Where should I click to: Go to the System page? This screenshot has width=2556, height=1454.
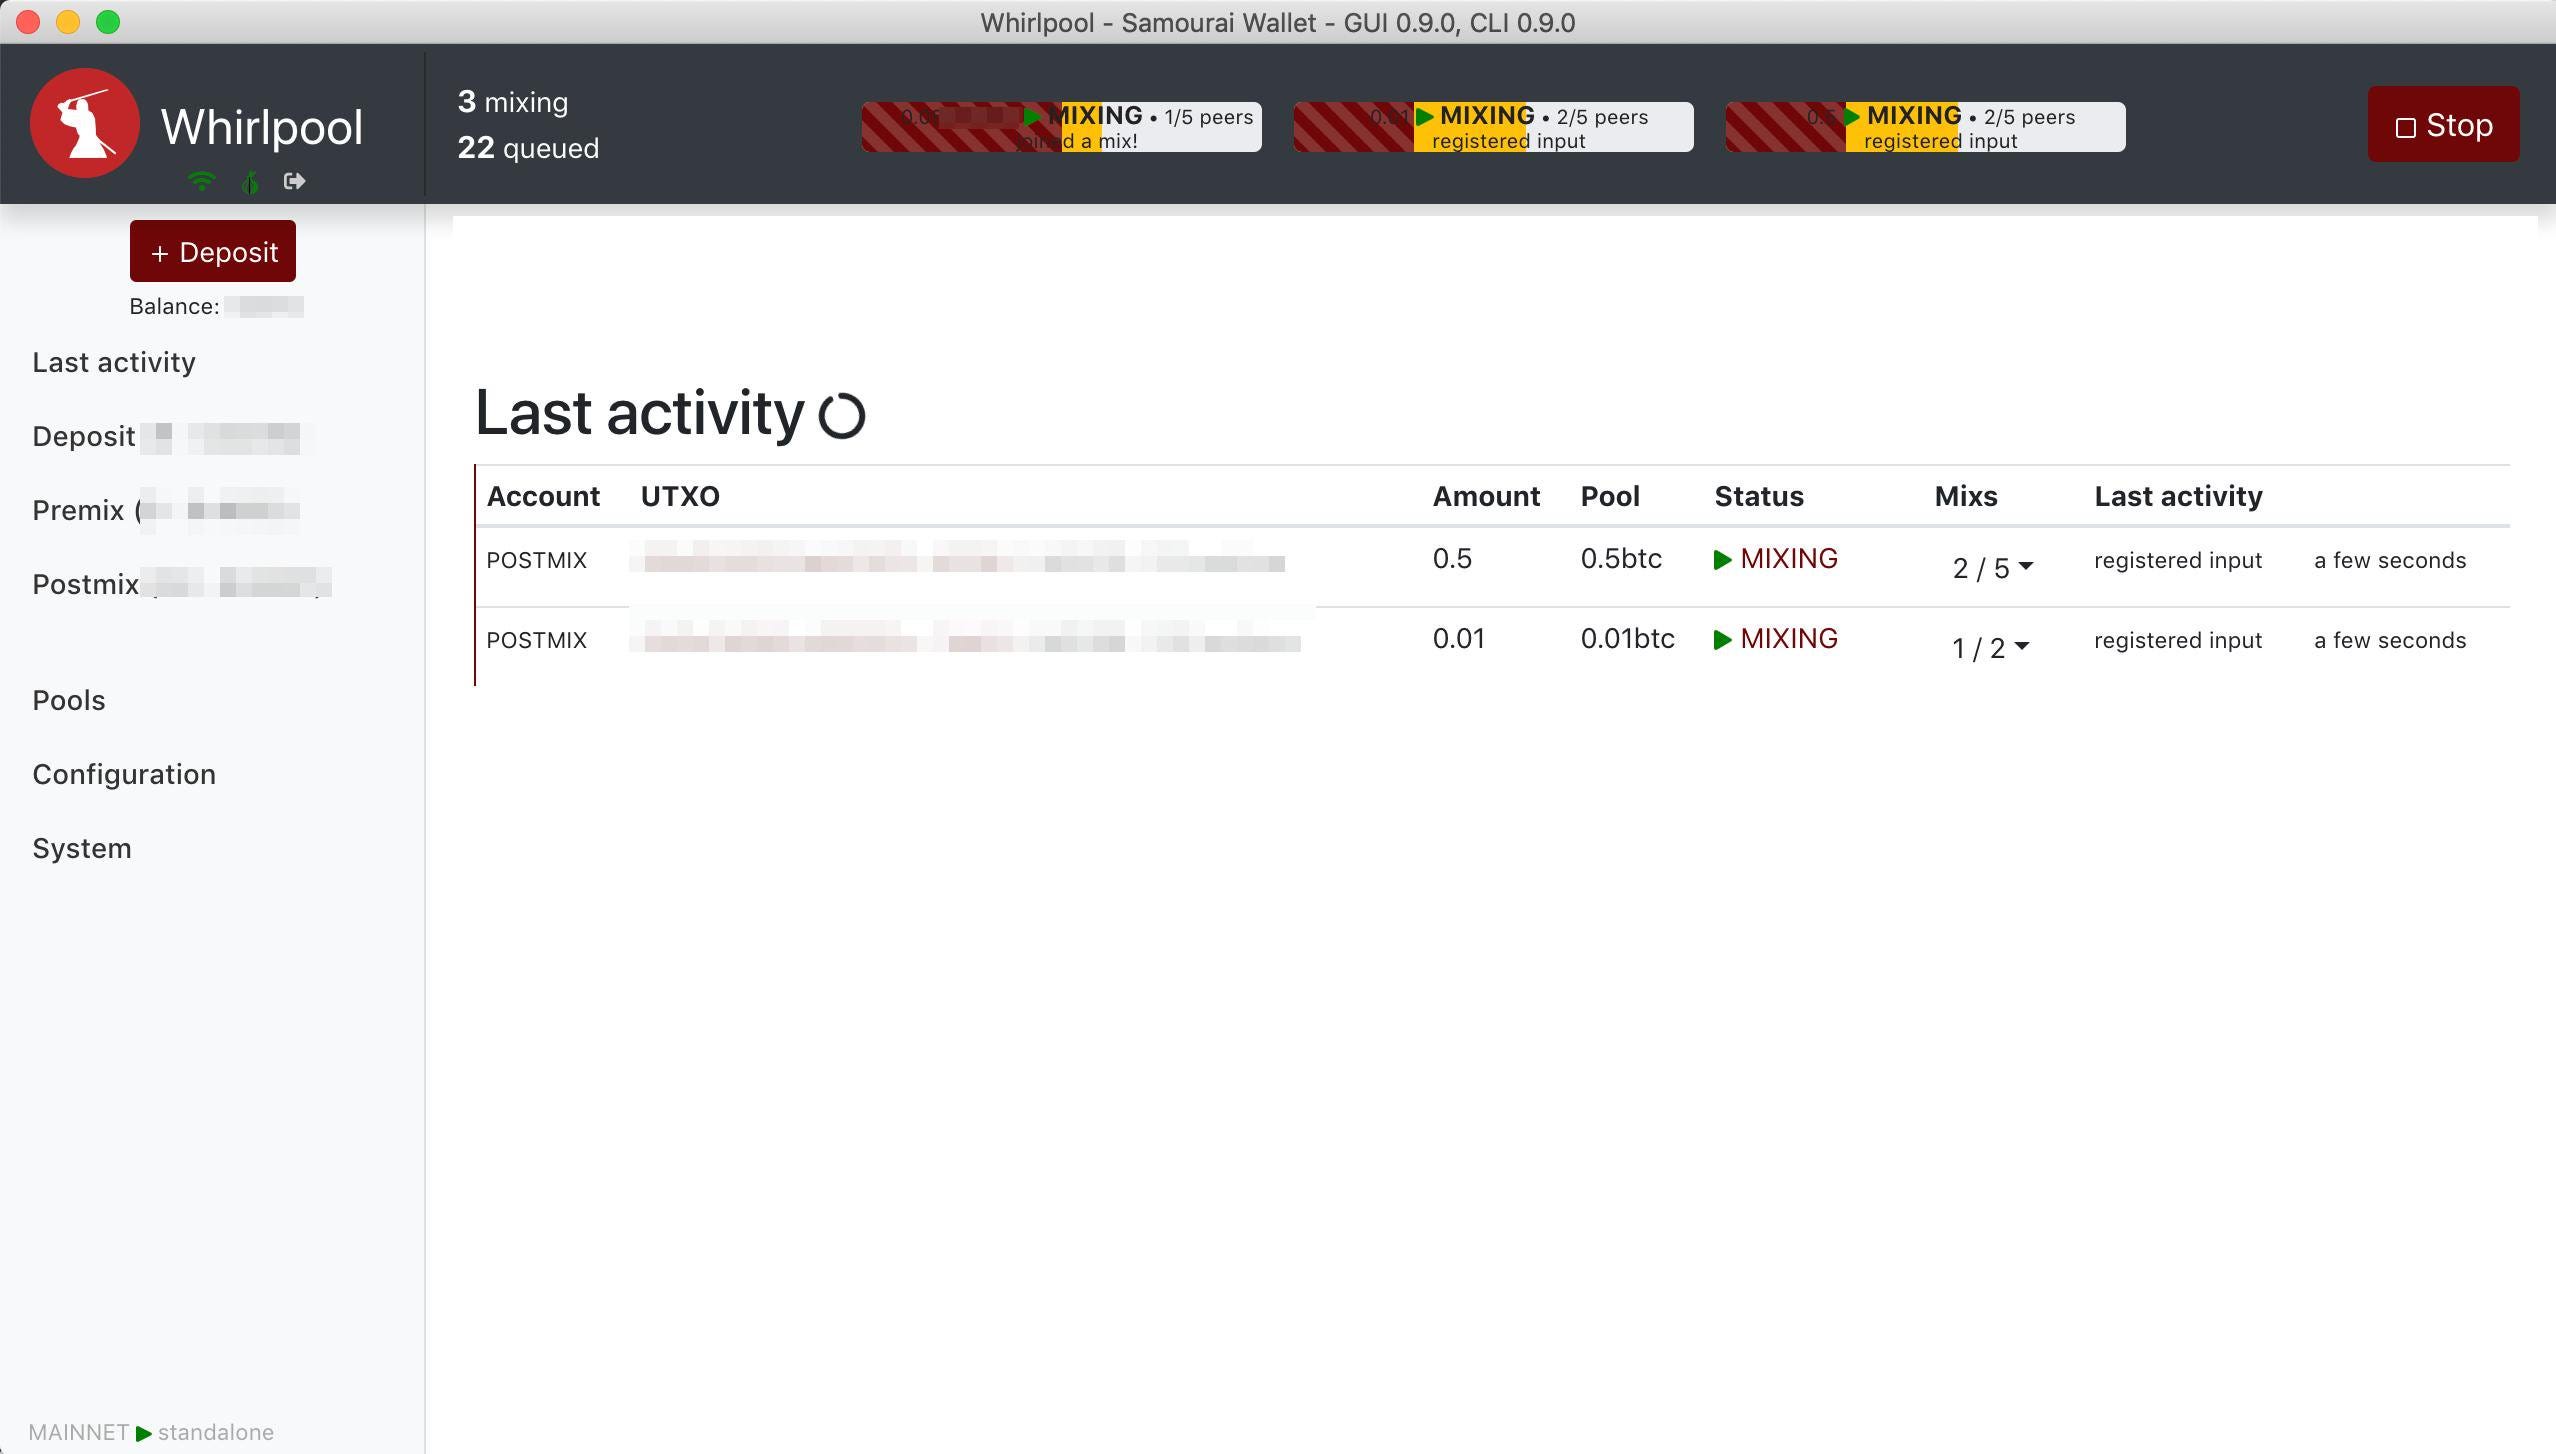coord(82,848)
